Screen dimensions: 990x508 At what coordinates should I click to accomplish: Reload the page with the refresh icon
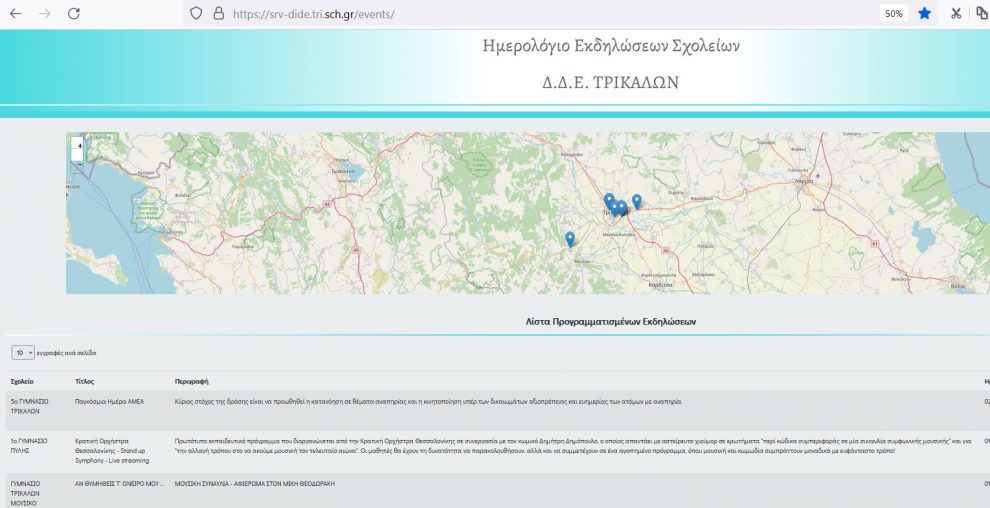click(74, 14)
